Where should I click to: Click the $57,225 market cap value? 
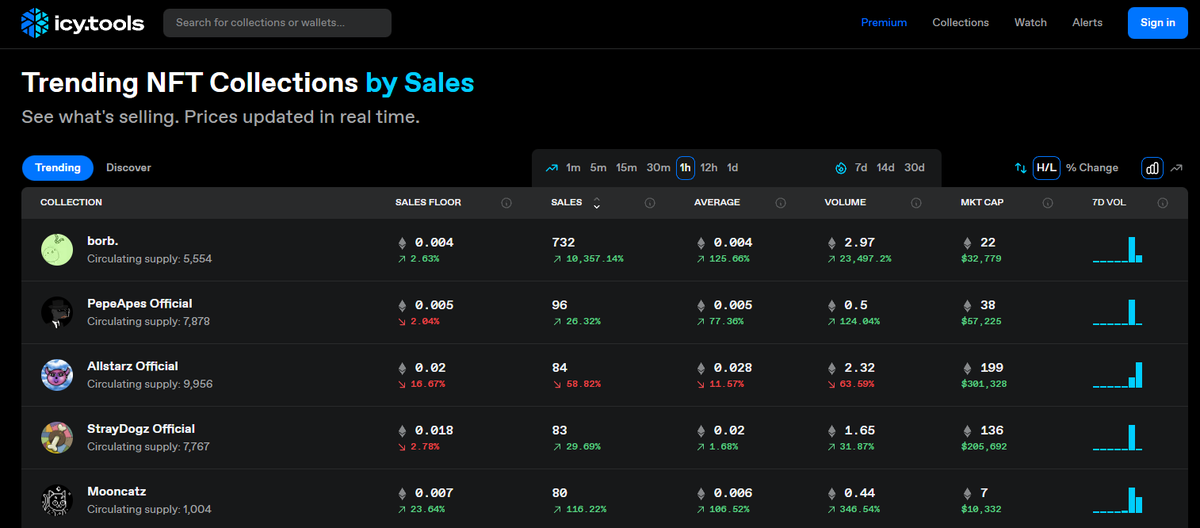click(981, 321)
